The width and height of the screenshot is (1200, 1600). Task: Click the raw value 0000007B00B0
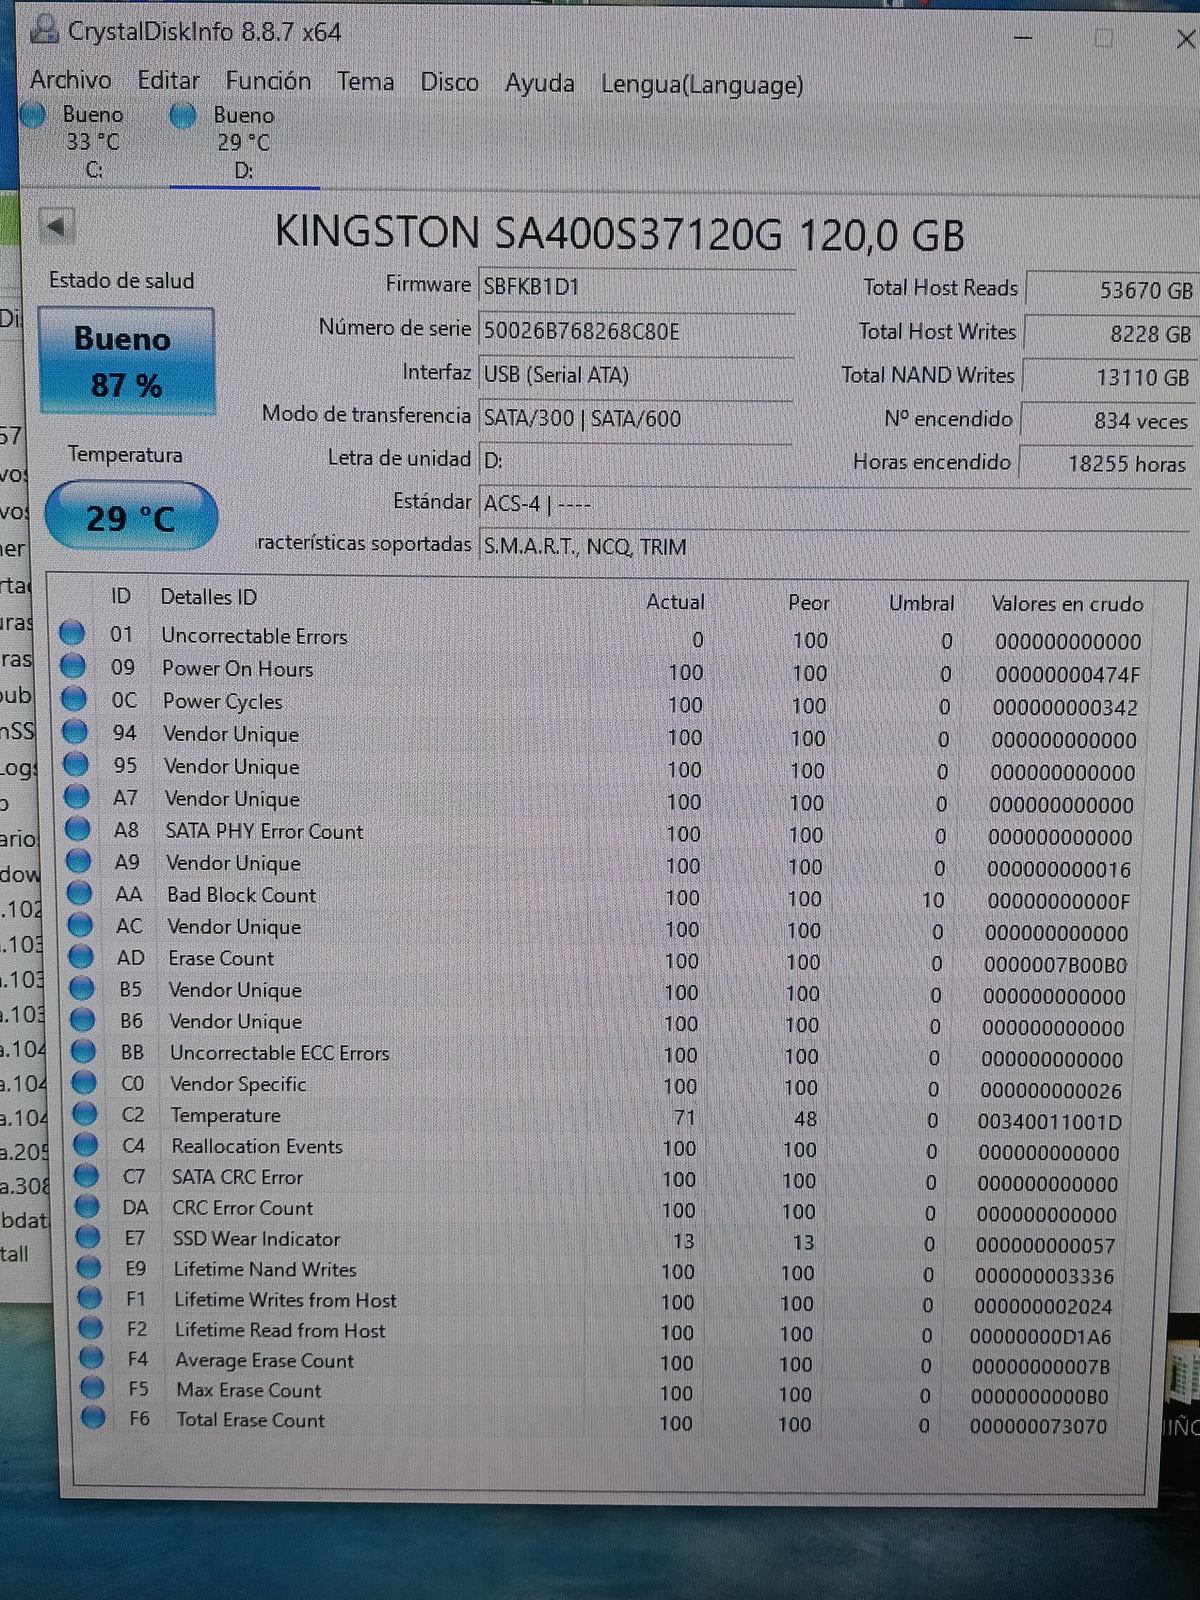1055,966
